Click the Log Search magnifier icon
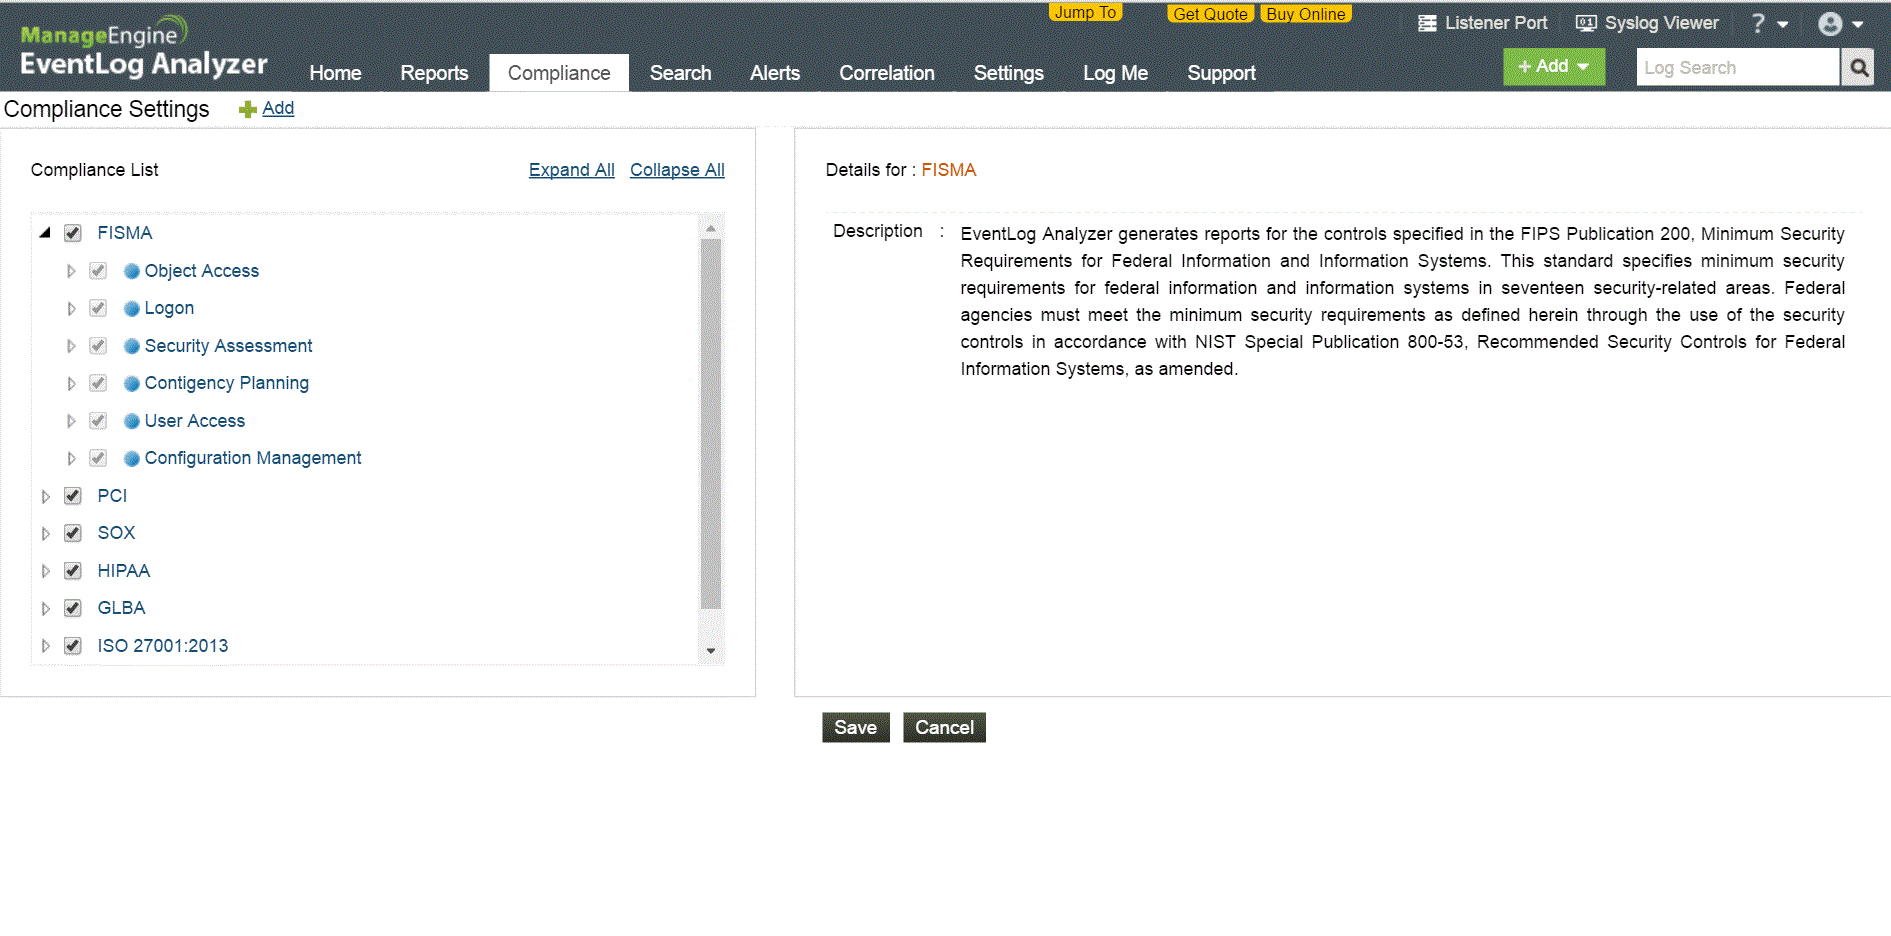1891x936 pixels. 1858,67
